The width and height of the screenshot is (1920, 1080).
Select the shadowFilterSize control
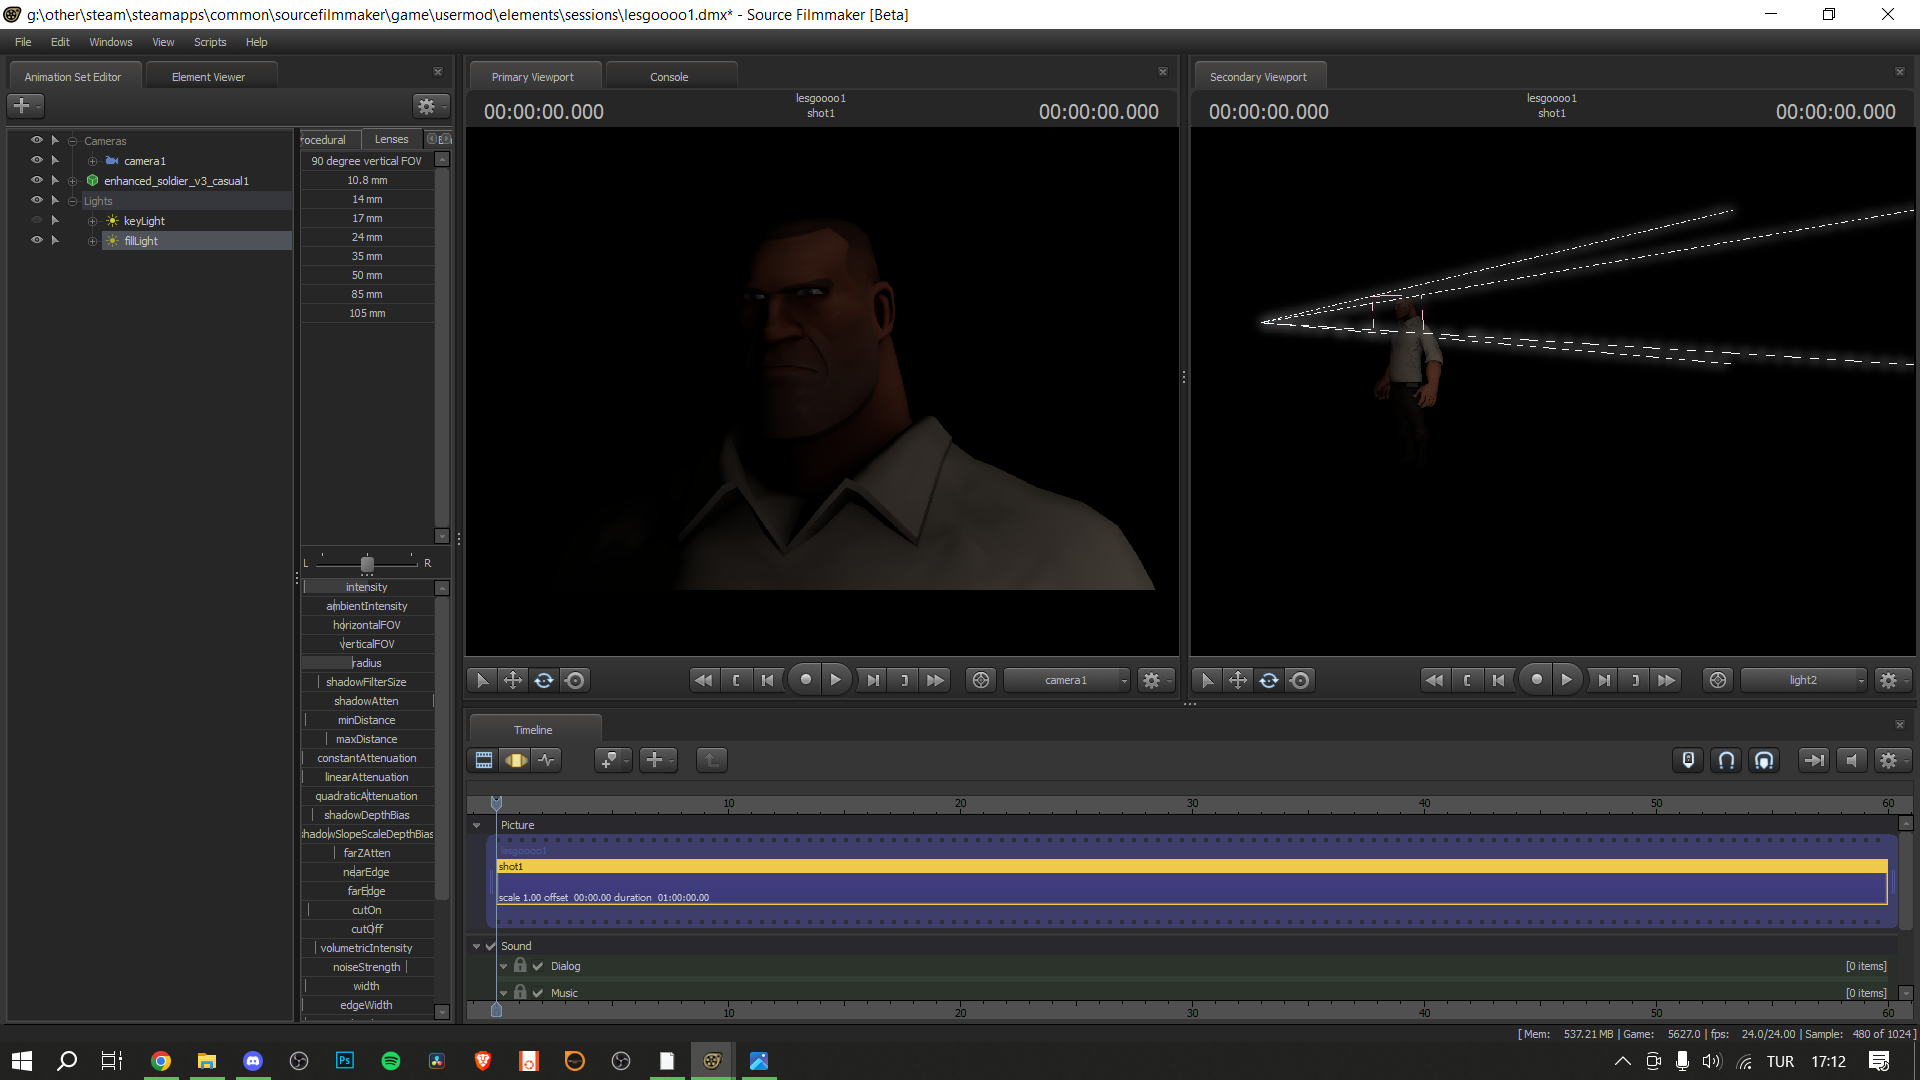367,682
